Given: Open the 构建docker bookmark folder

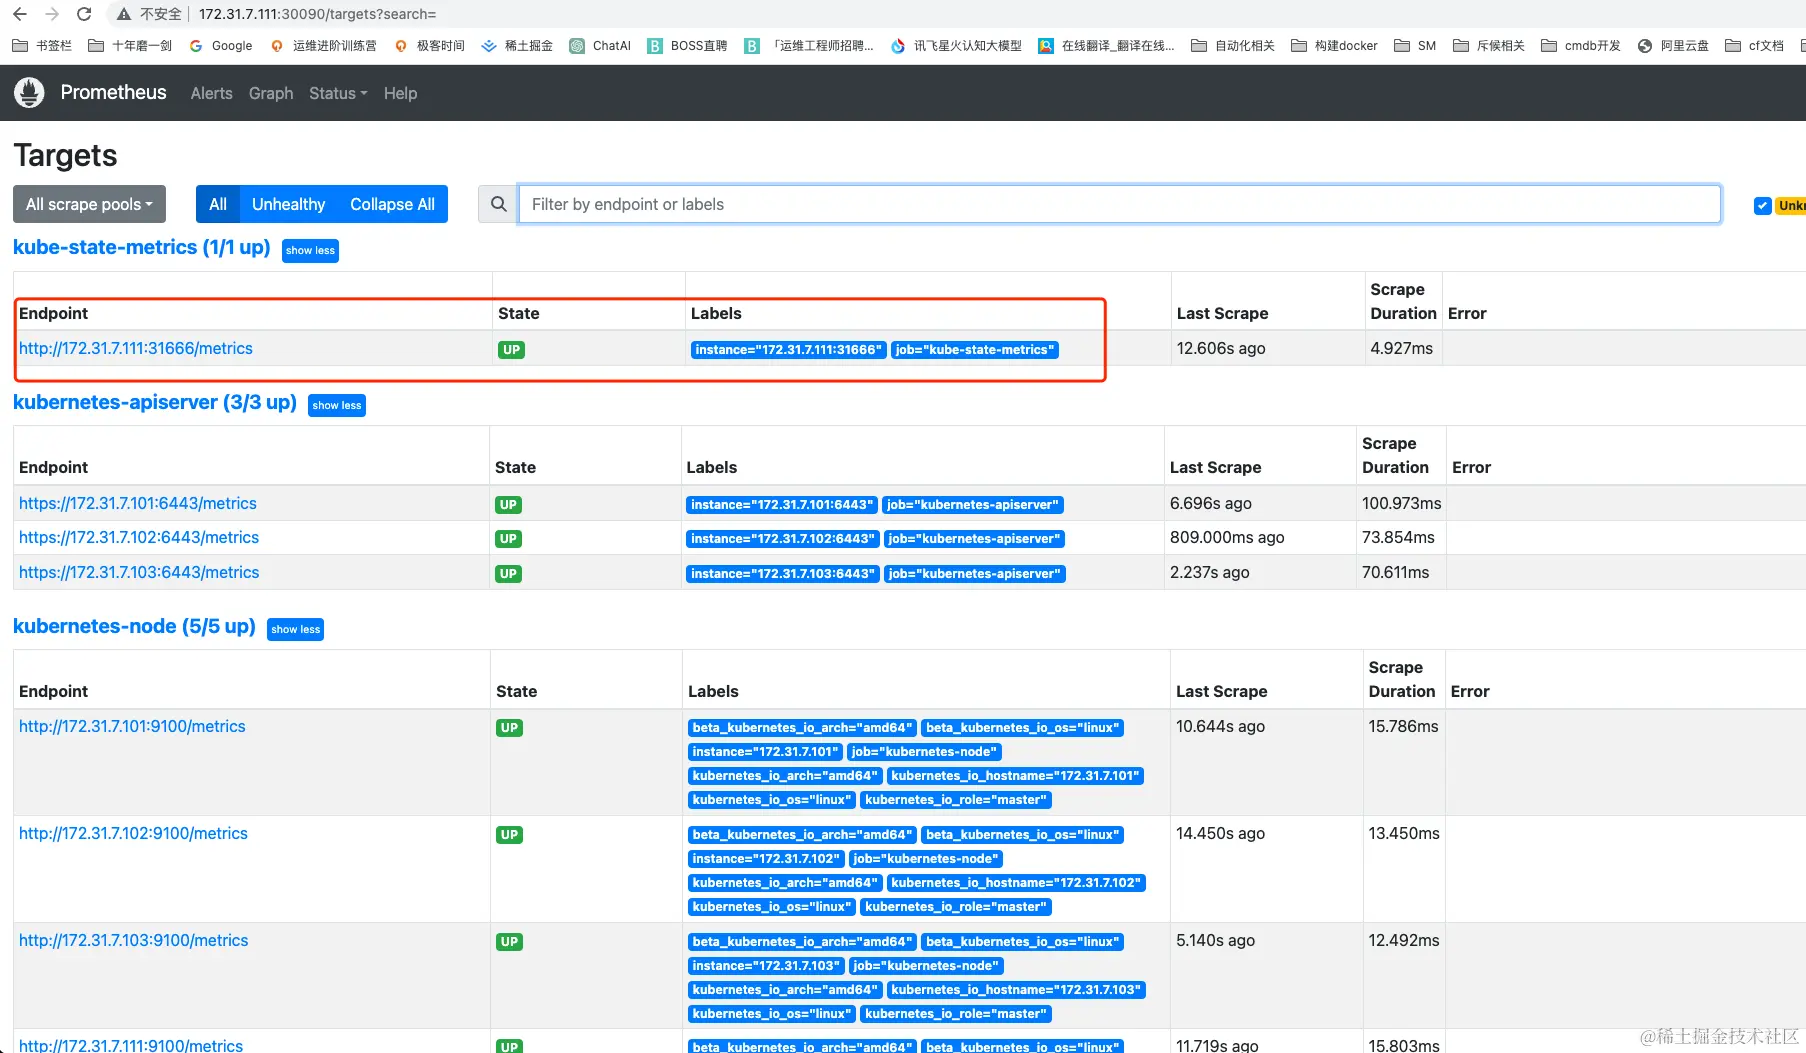Looking at the screenshot, I should [1334, 46].
